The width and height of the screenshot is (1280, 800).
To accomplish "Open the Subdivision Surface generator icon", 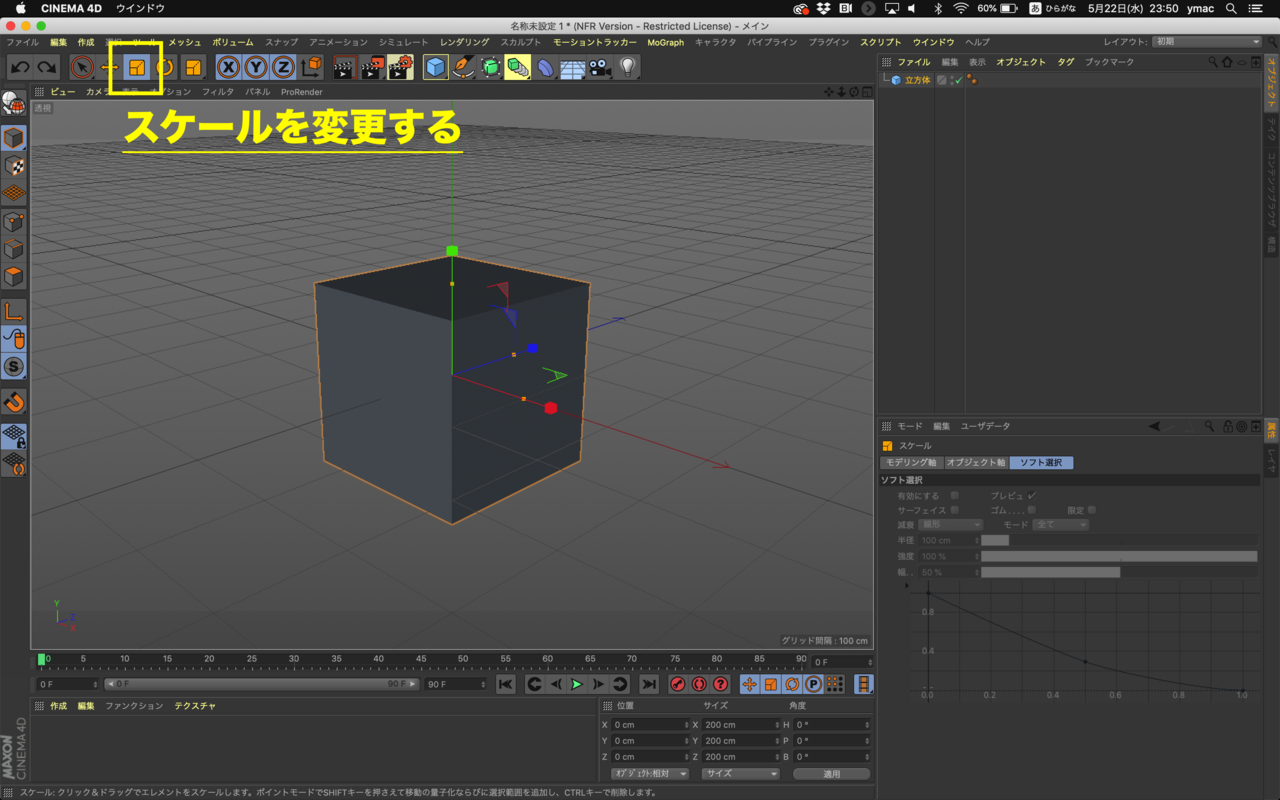I will [490, 68].
